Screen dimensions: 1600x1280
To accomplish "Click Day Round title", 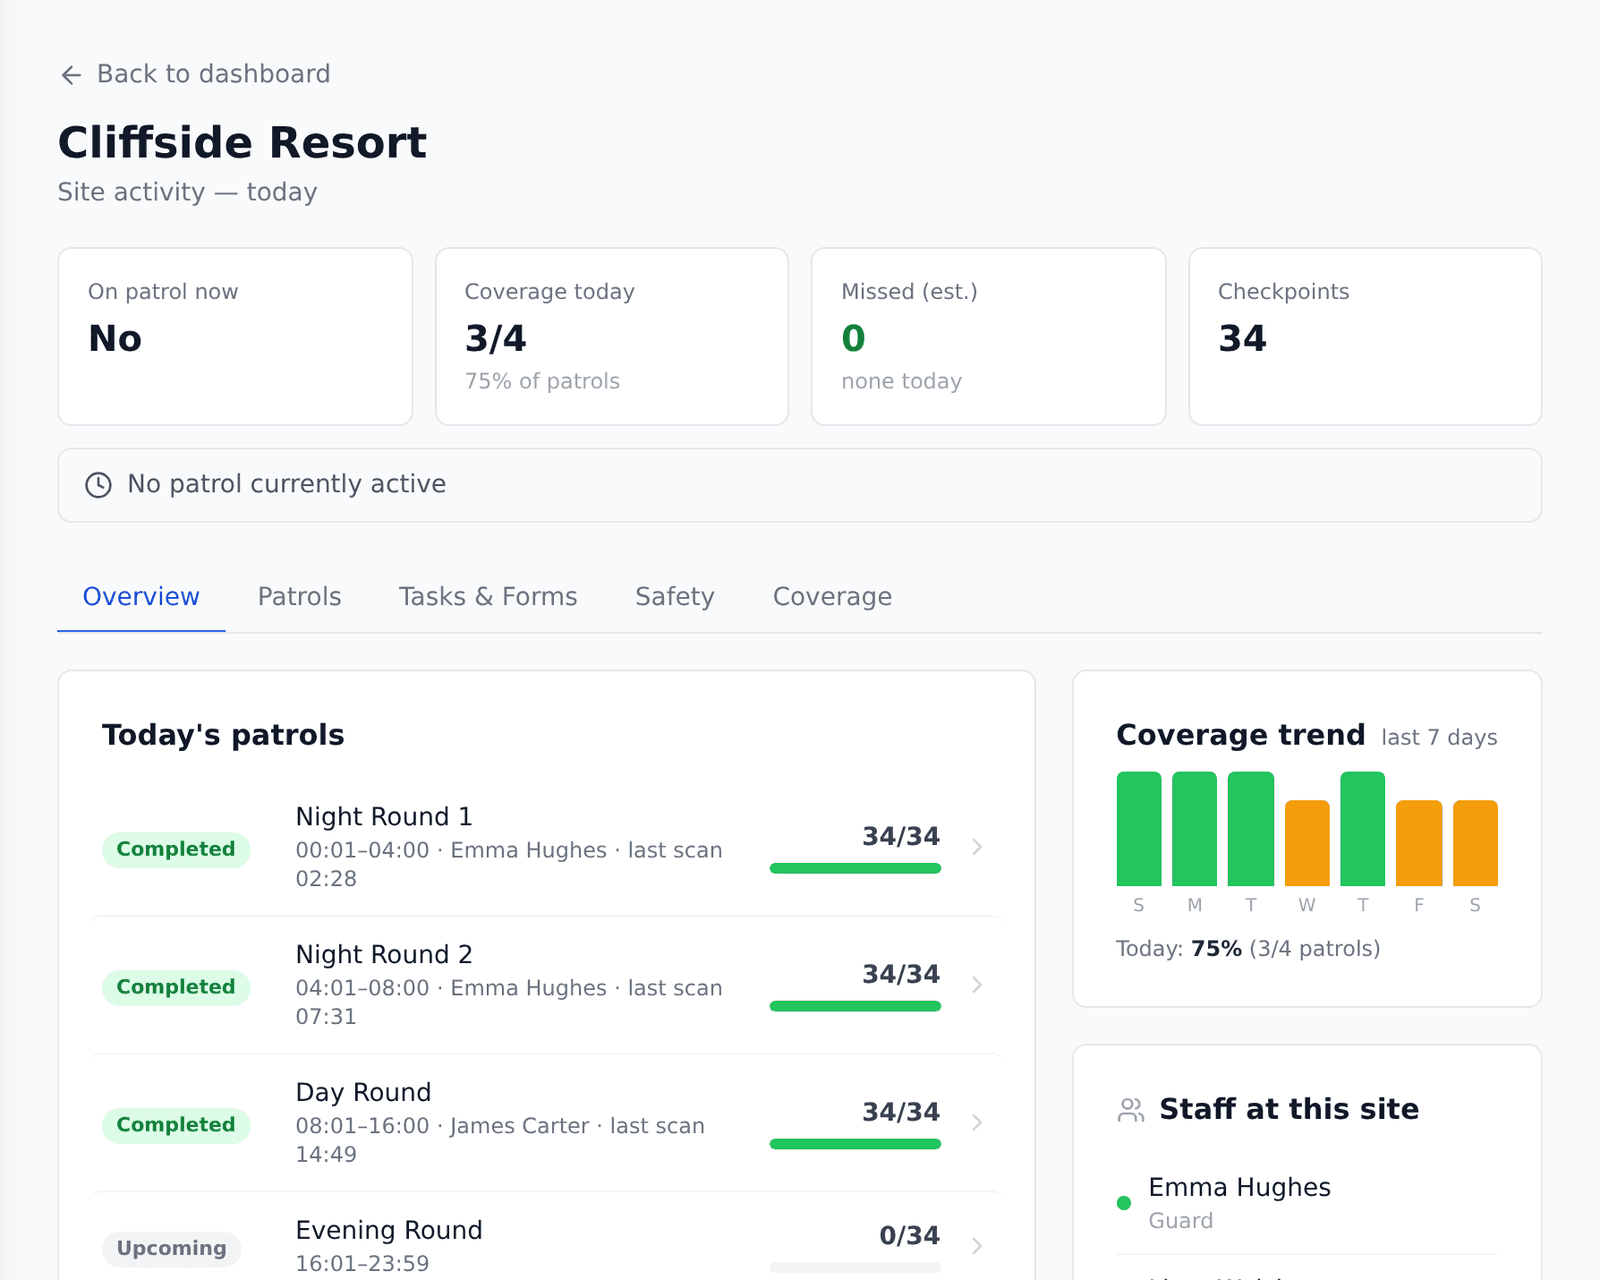I will tap(364, 1093).
